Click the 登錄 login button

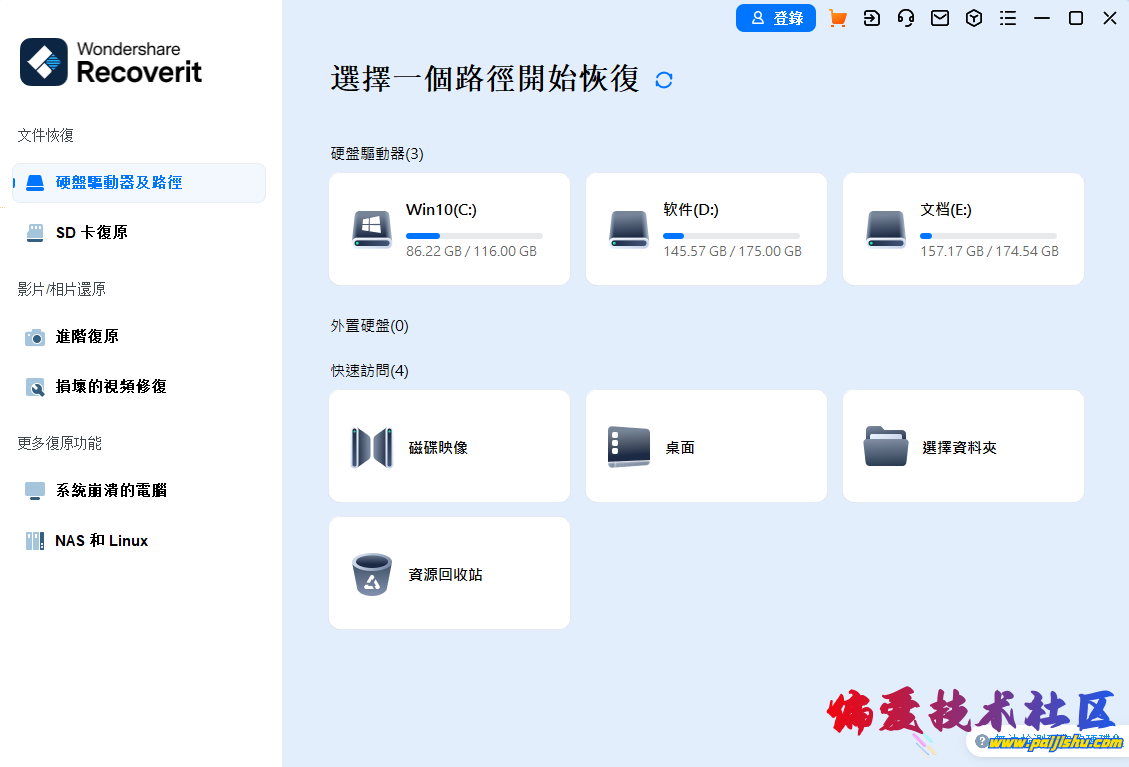pos(776,18)
